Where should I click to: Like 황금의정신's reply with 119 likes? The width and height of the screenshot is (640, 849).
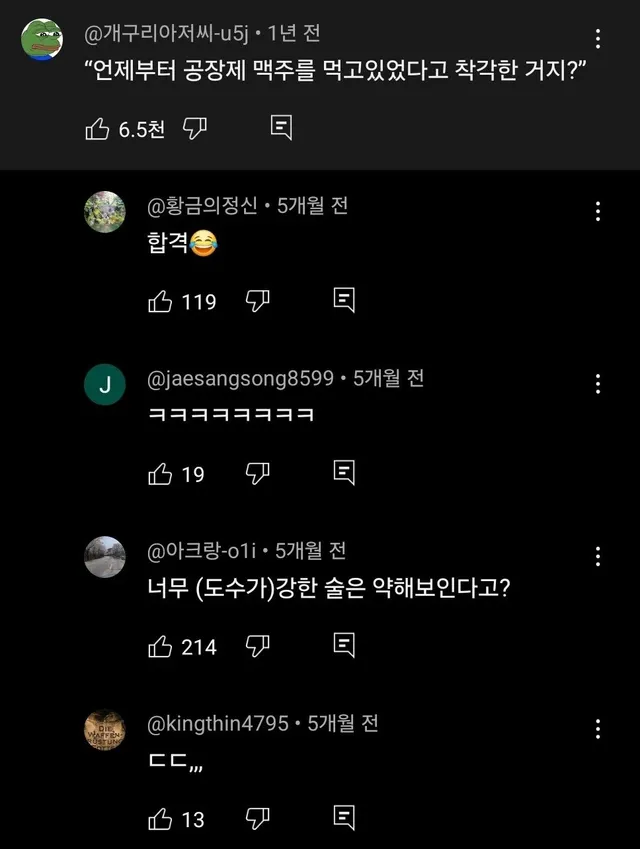pos(160,301)
